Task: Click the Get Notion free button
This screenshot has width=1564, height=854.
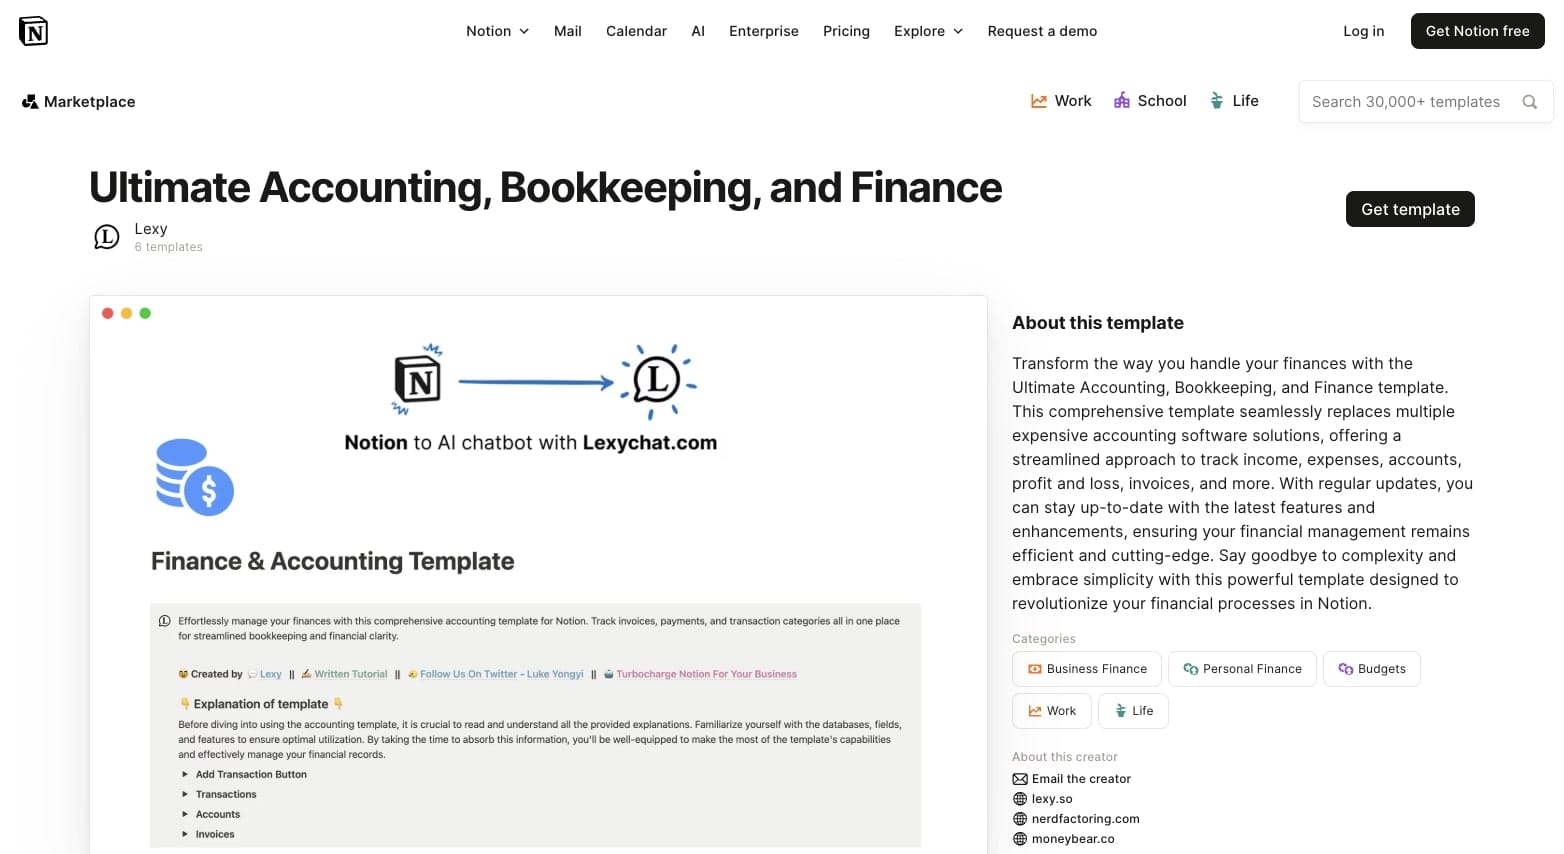Action: (x=1477, y=31)
